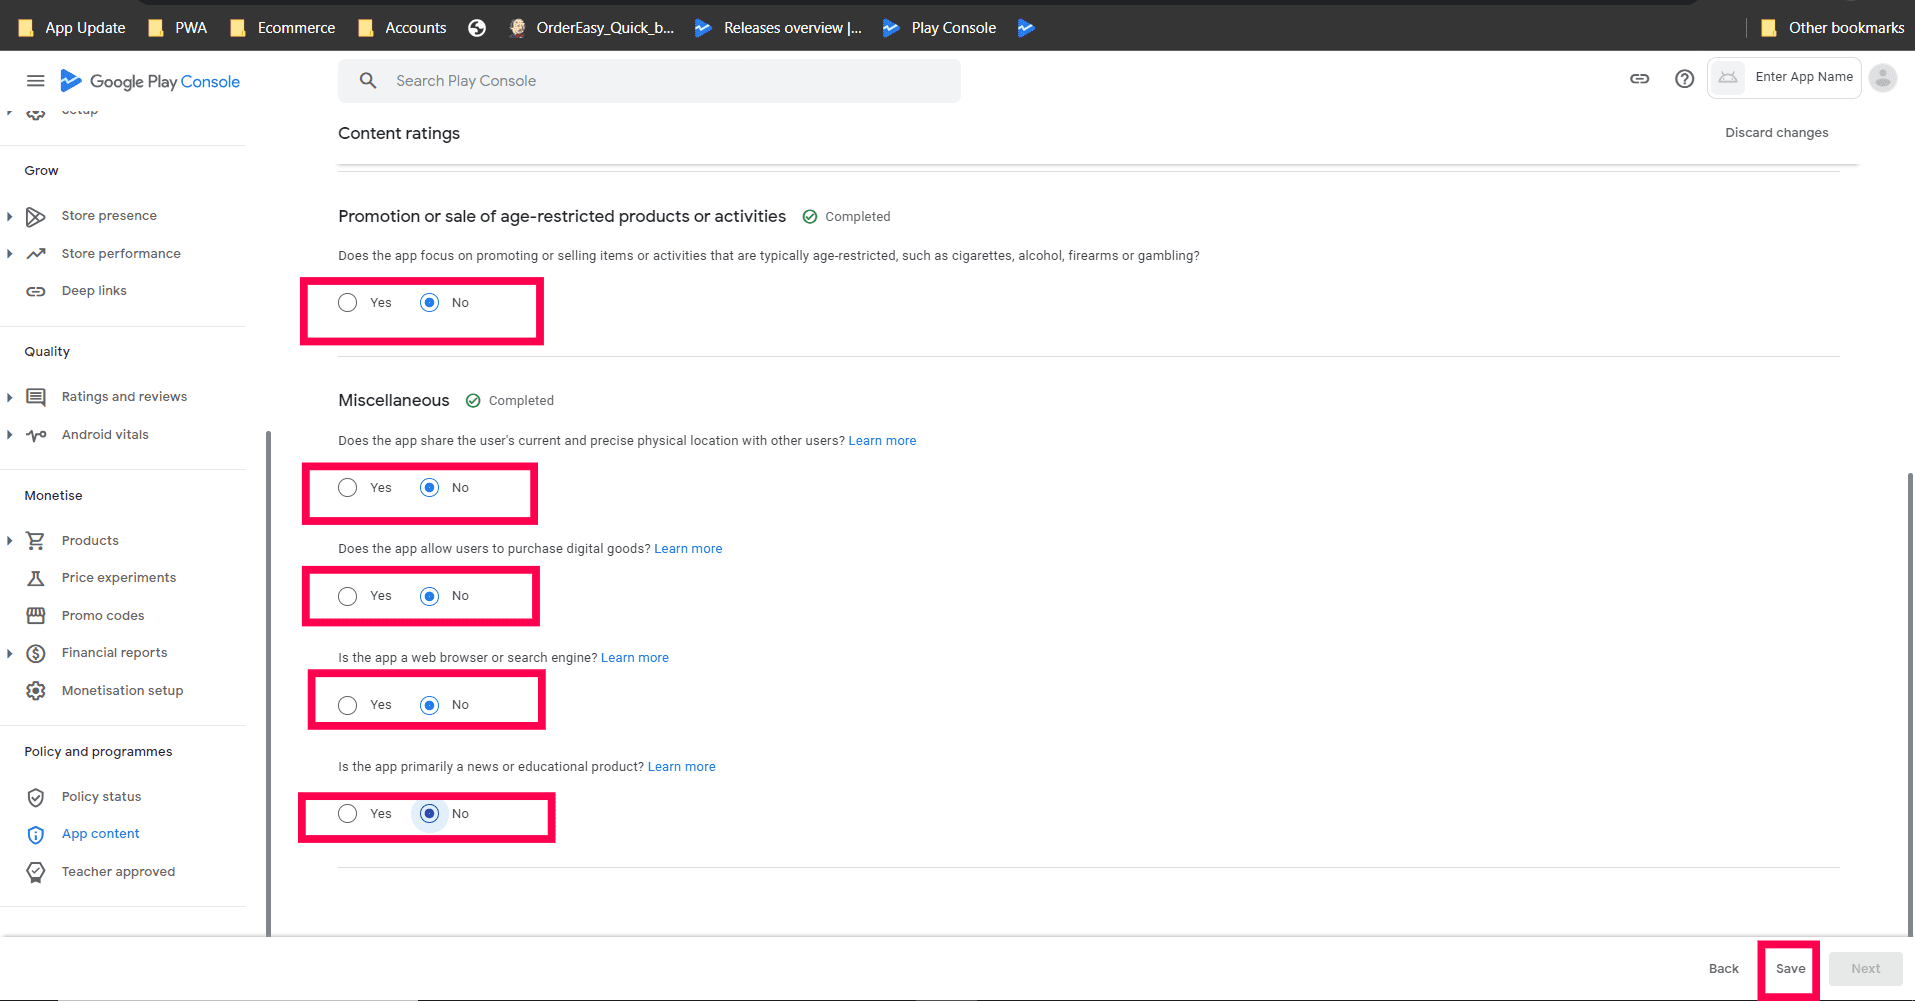1915x1001 pixels.
Task: Open the help question mark icon
Action: (1684, 78)
